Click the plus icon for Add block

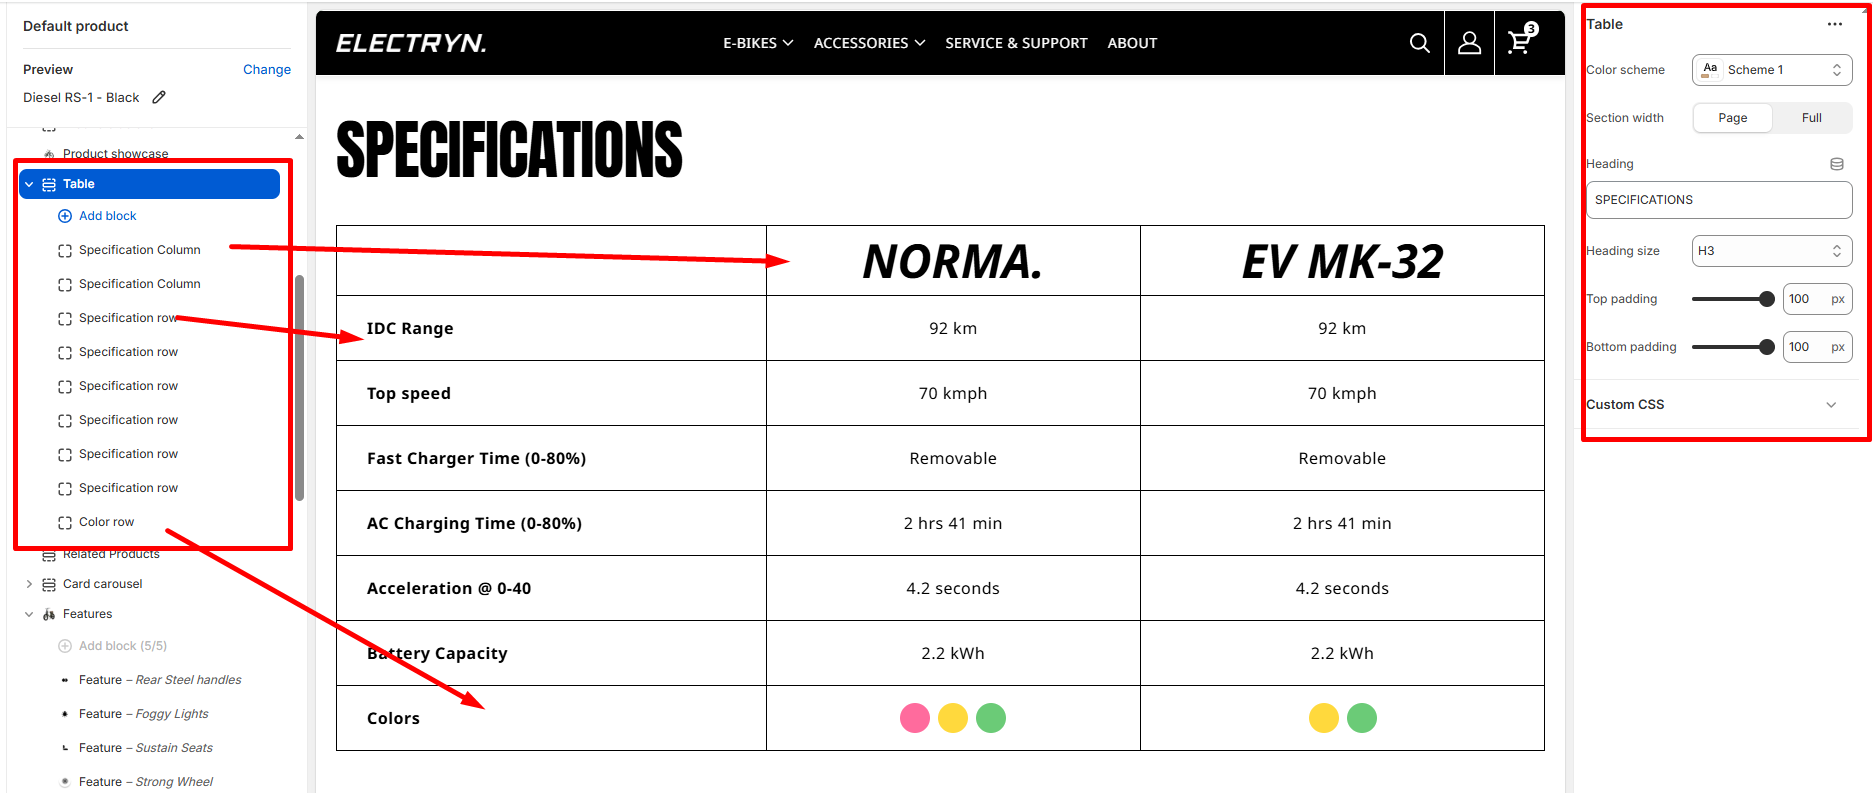[65, 216]
